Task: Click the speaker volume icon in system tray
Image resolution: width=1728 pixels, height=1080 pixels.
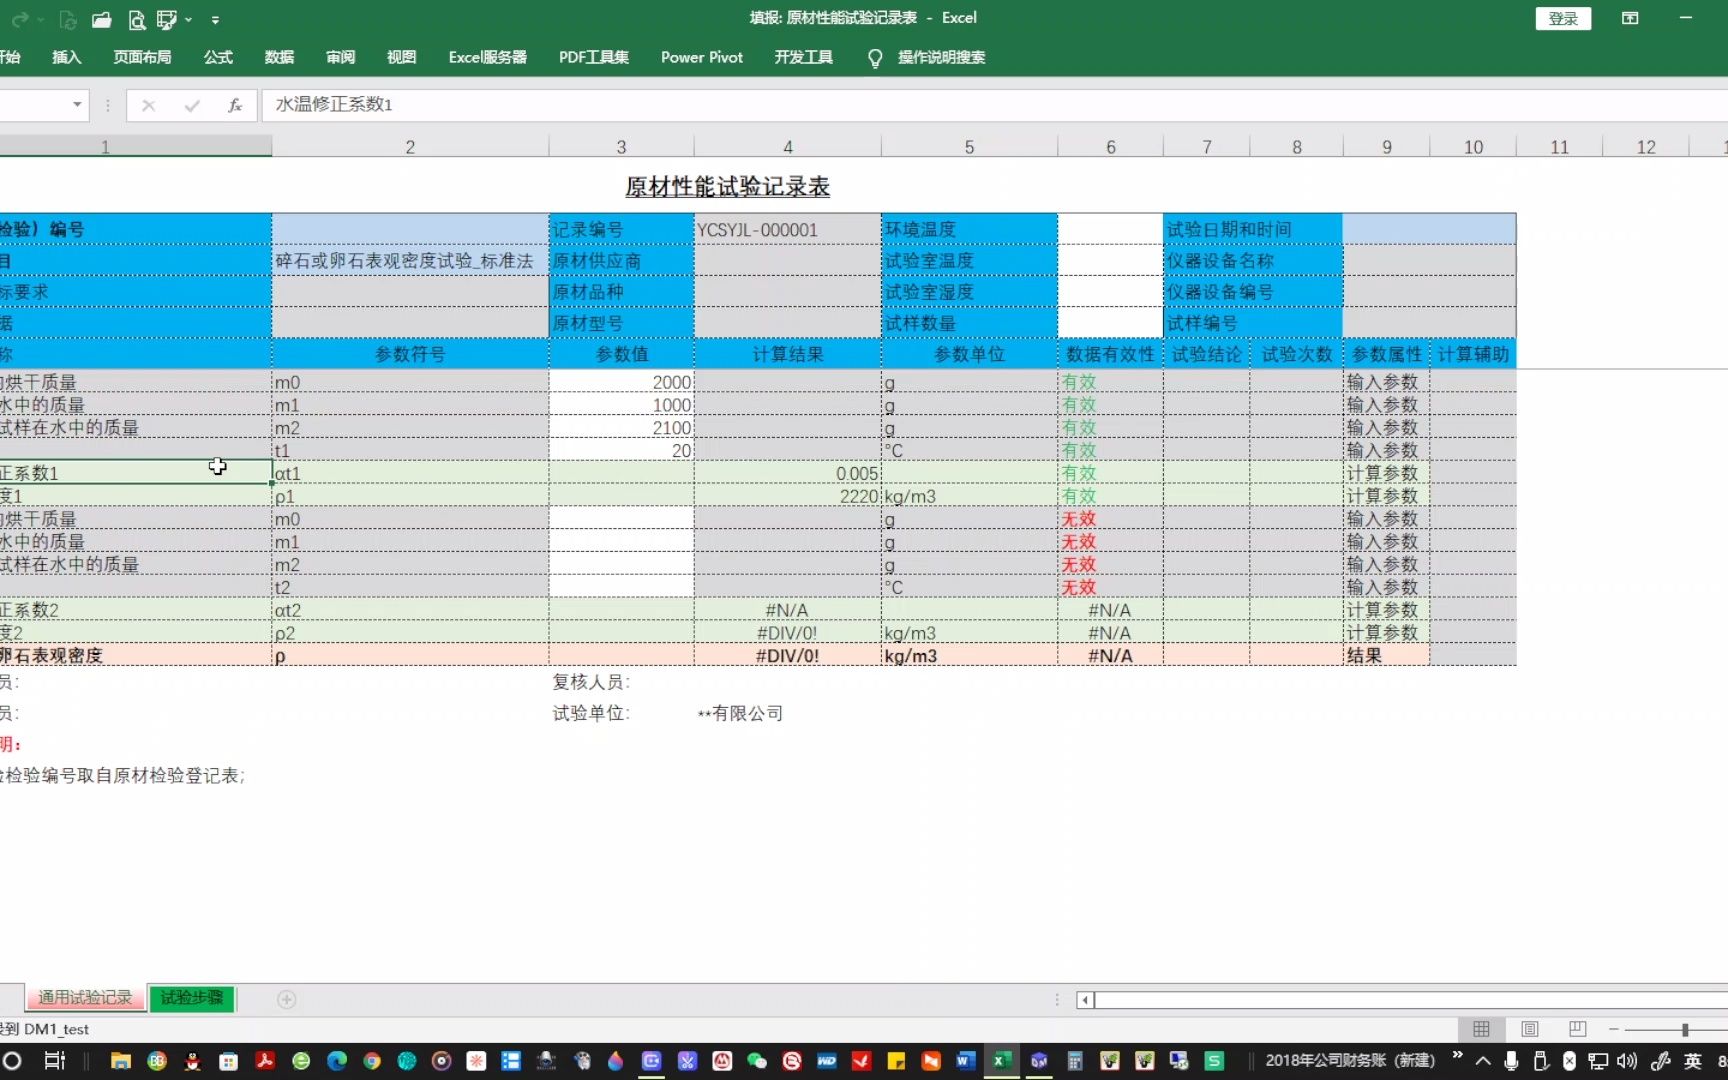Action: click(x=1625, y=1061)
